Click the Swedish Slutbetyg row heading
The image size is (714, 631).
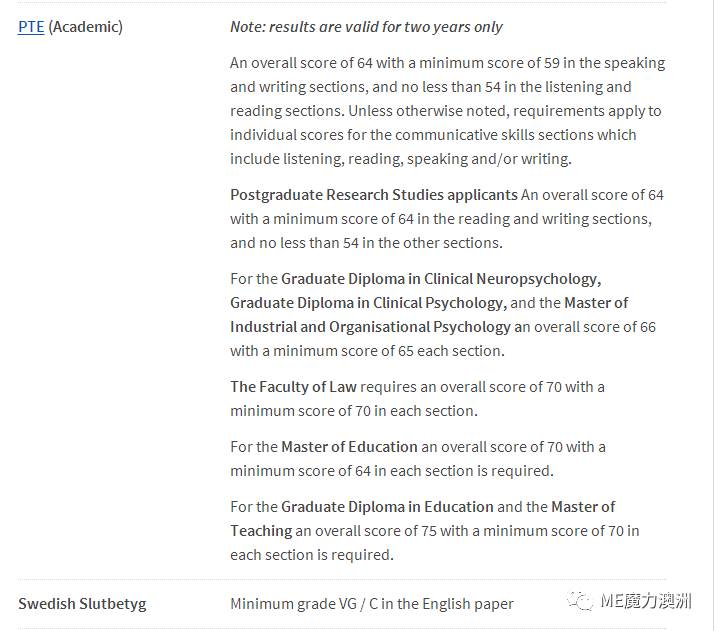[82, 604]
